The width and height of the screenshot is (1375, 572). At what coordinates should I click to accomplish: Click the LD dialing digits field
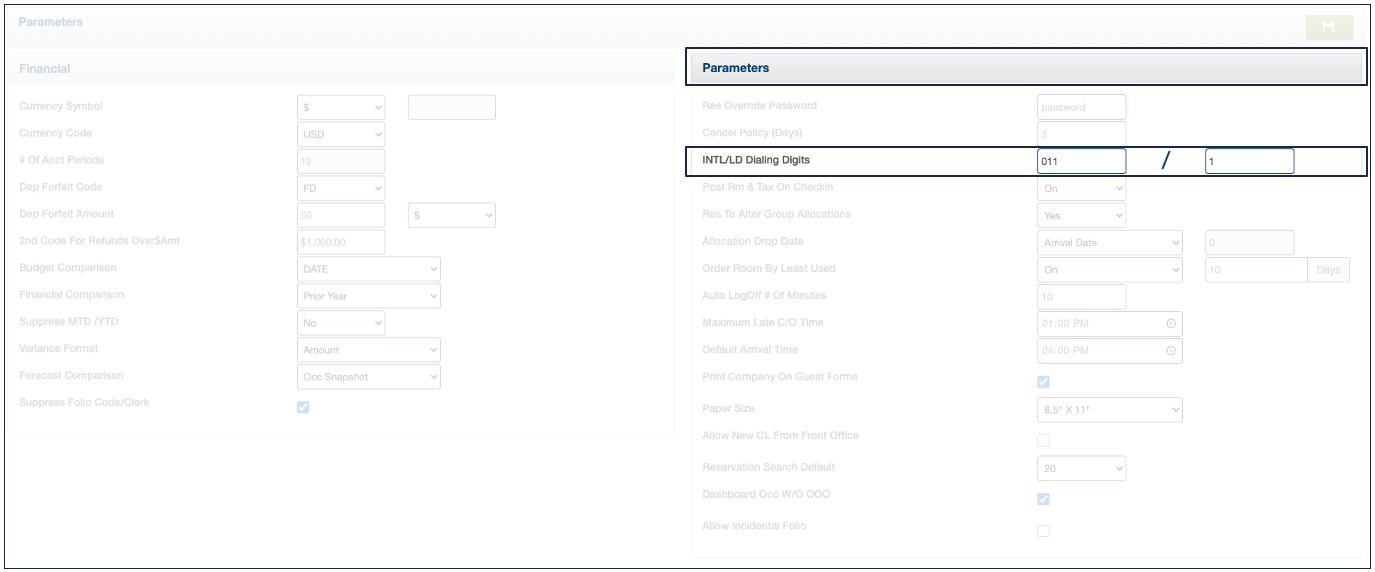tap(1249, 161)
